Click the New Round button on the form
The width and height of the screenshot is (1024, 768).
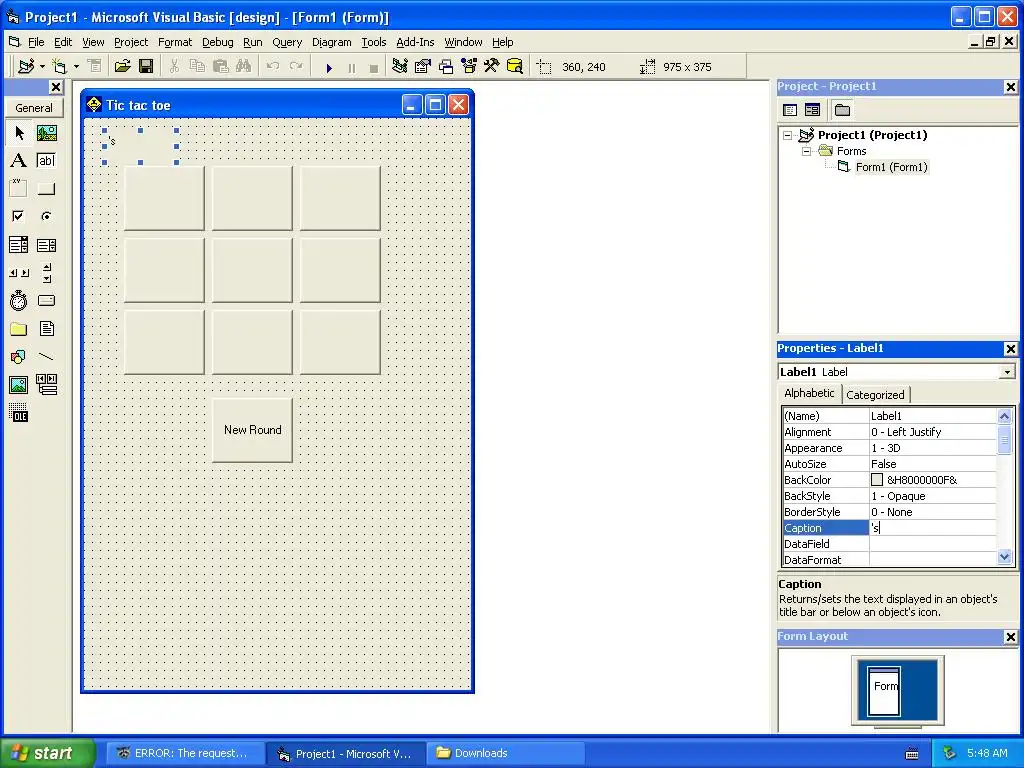252,430
